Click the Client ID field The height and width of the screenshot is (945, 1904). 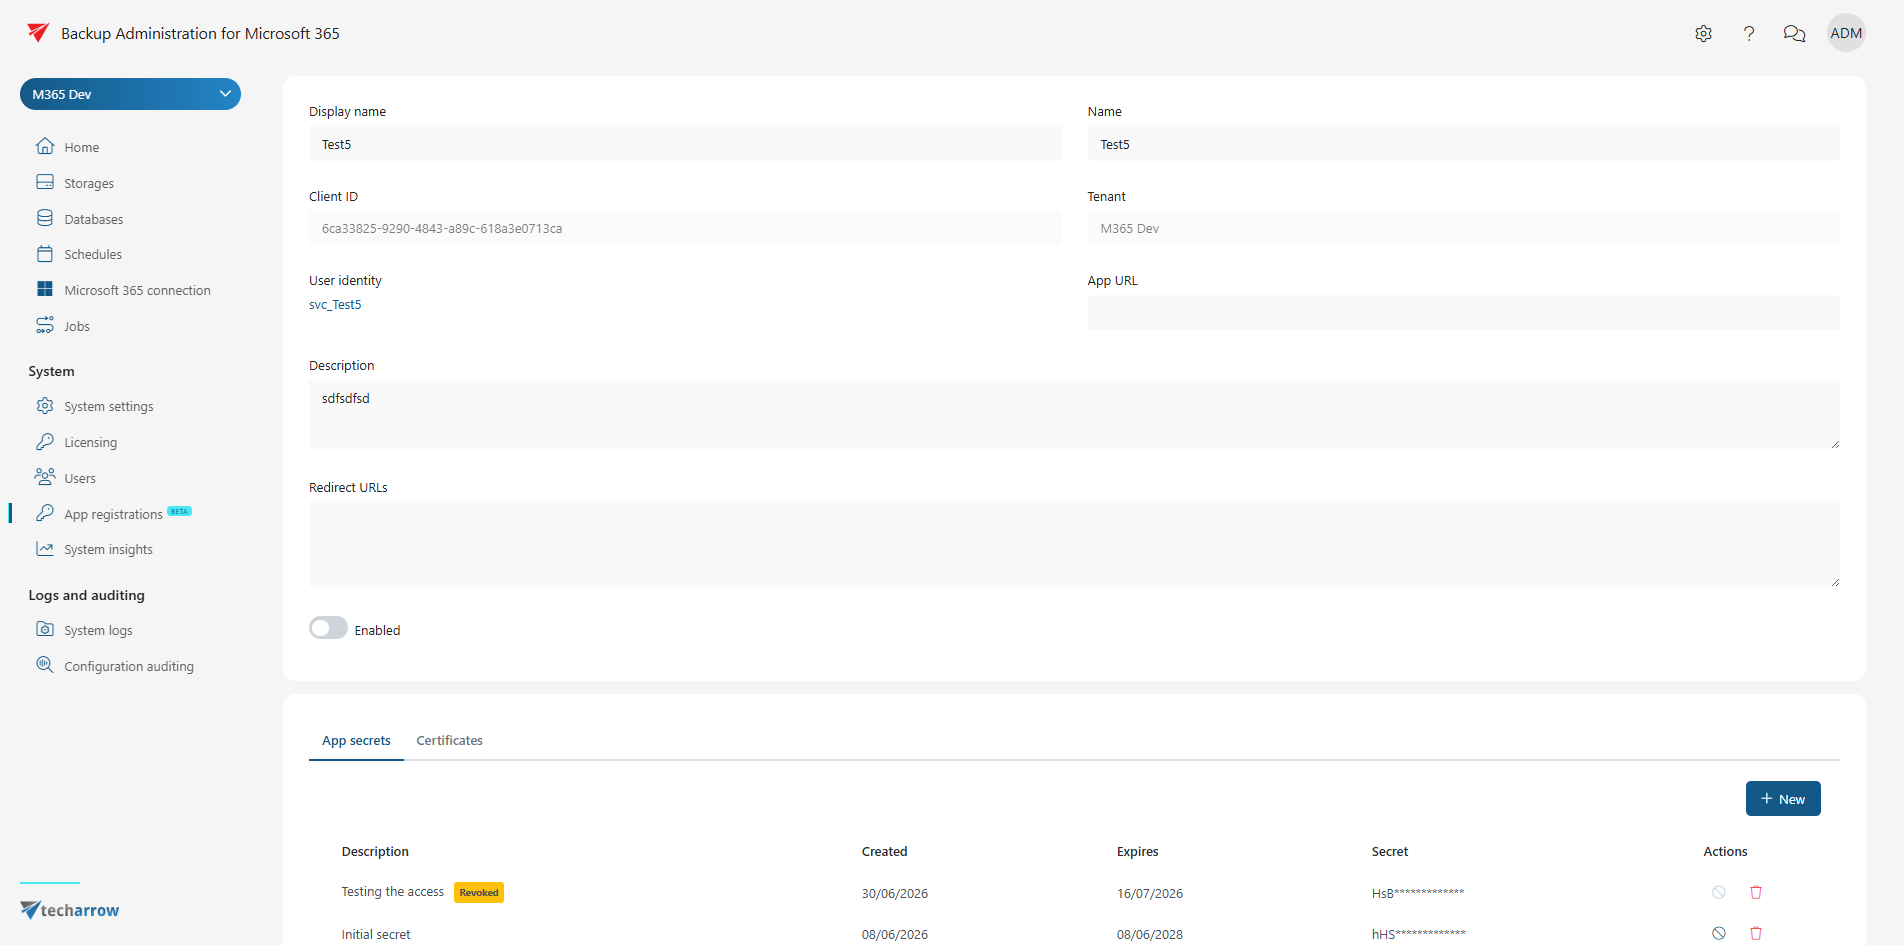pos(685,228)
